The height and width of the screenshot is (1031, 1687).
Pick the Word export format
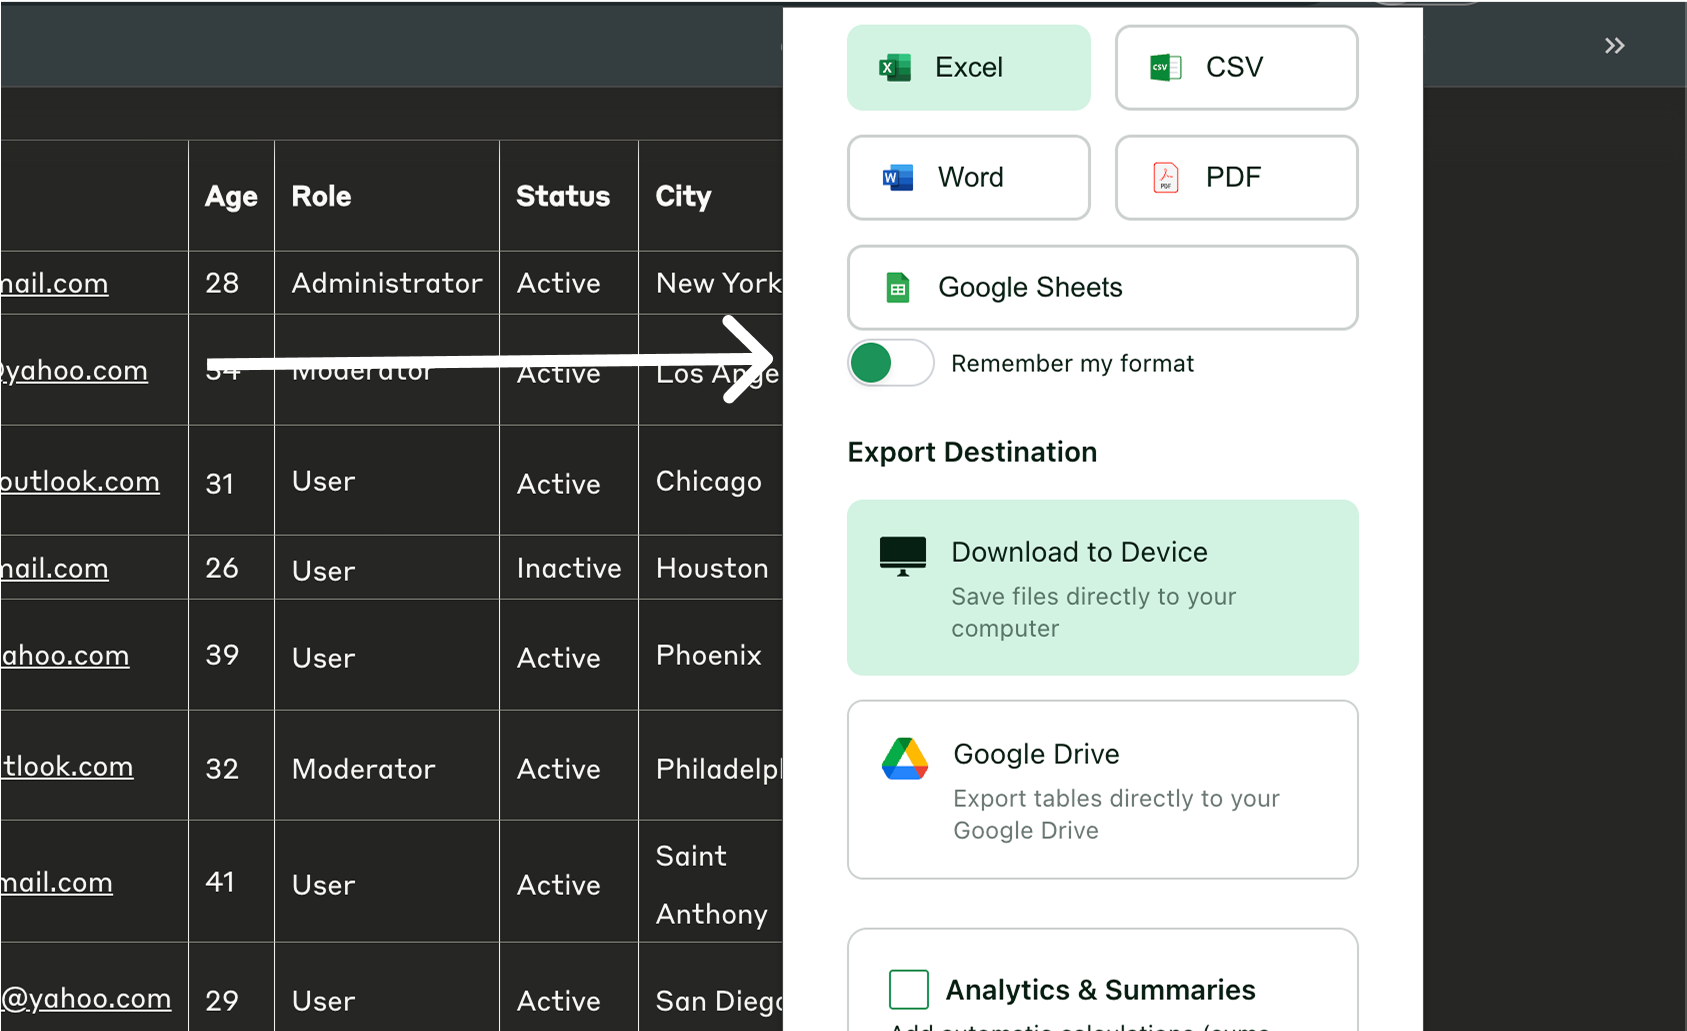968,177
